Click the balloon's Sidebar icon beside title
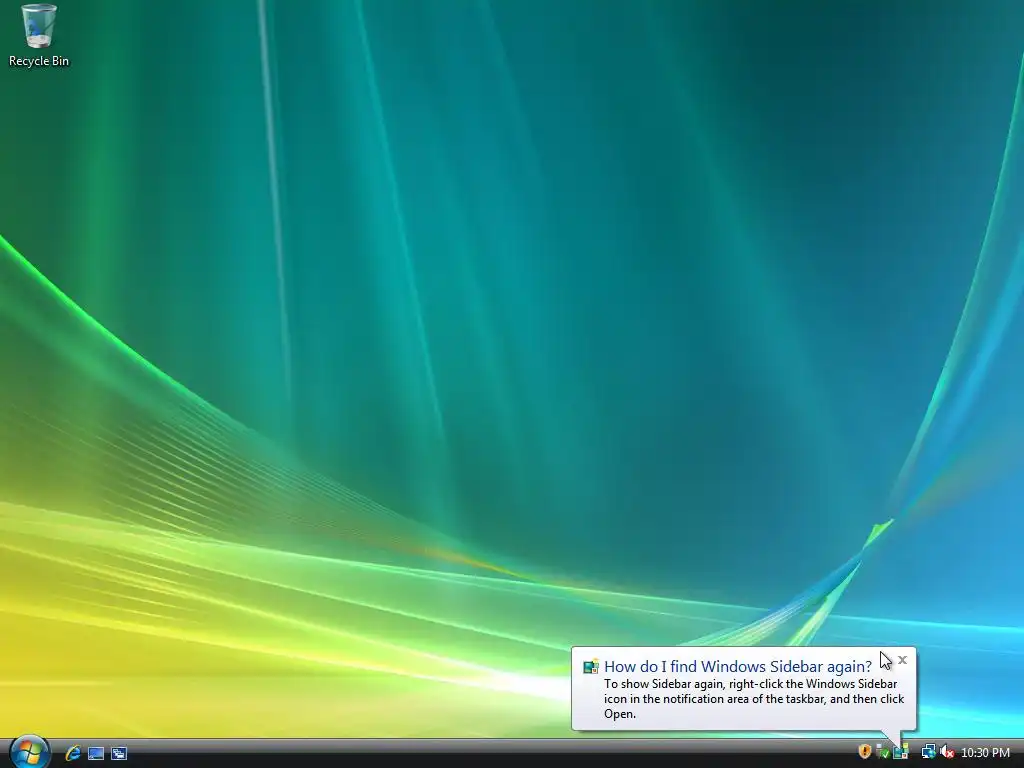Image resolution: width=1024 pixels, height=768 pixels. (x=591, y=666)
